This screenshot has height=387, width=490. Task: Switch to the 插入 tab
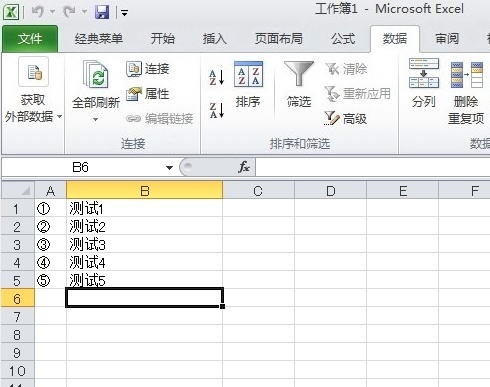[x=215, y=39]
